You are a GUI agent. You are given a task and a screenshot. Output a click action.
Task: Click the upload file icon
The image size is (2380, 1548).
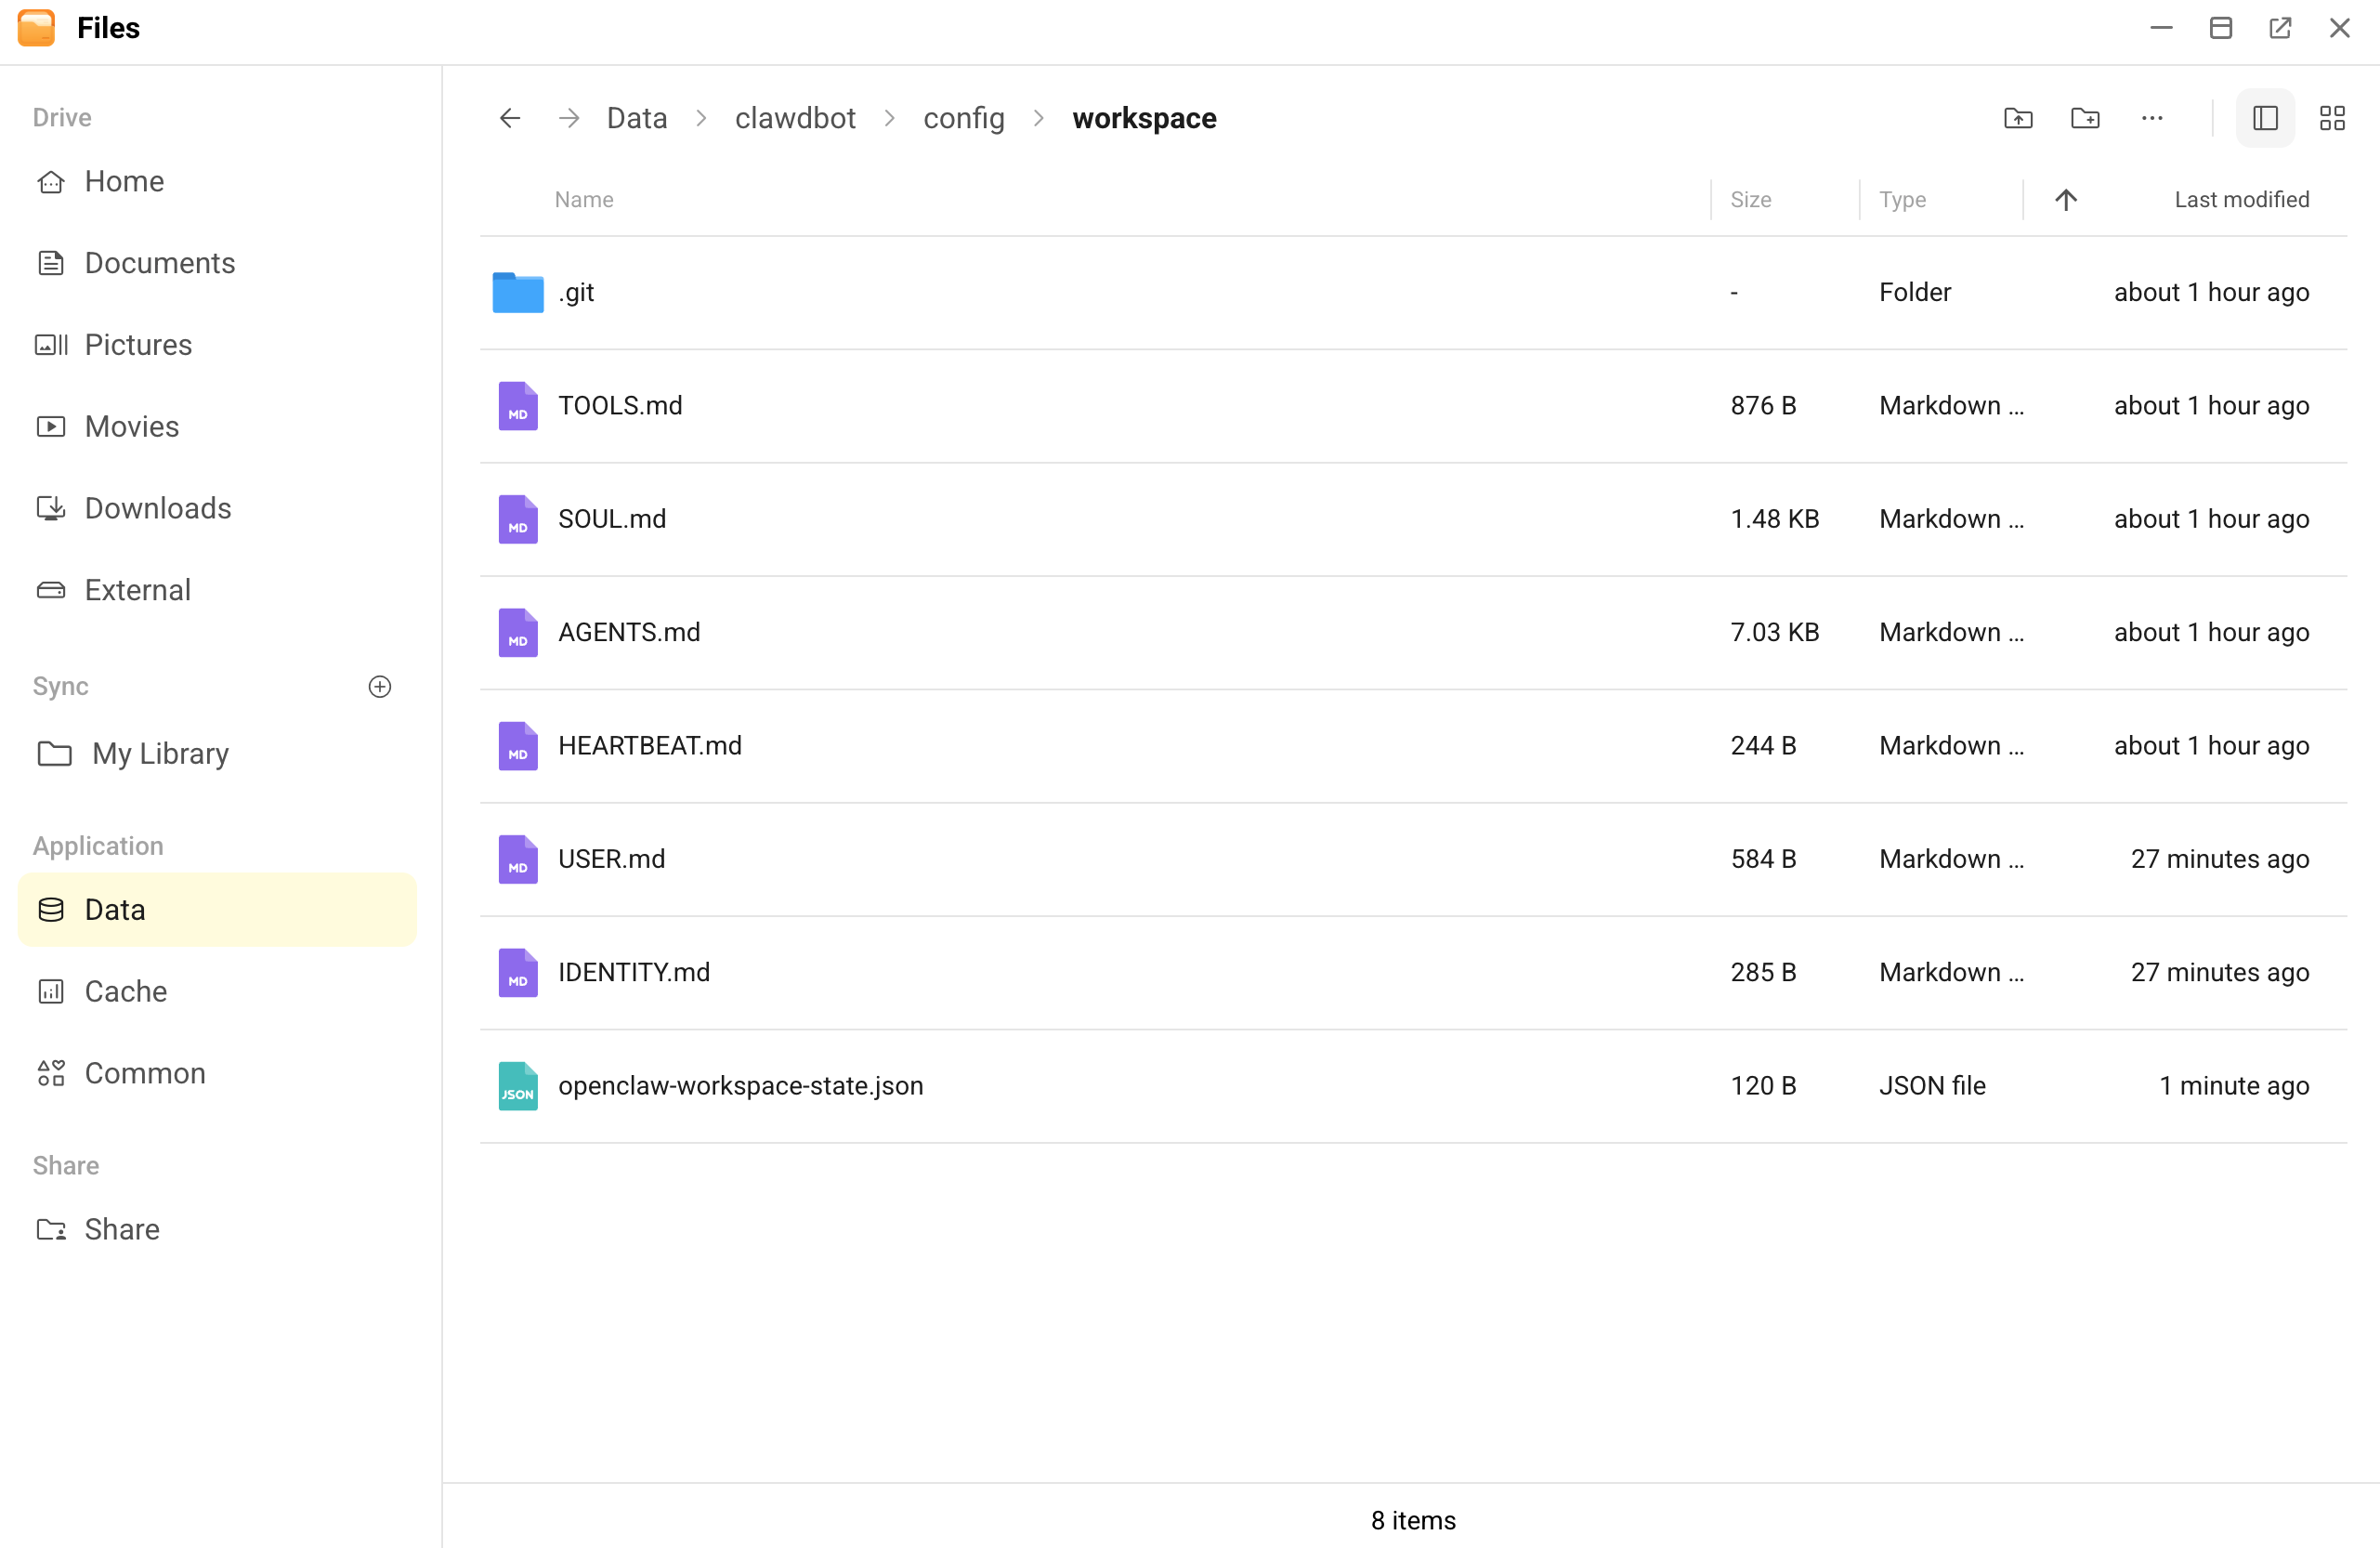coord(2018,118)
